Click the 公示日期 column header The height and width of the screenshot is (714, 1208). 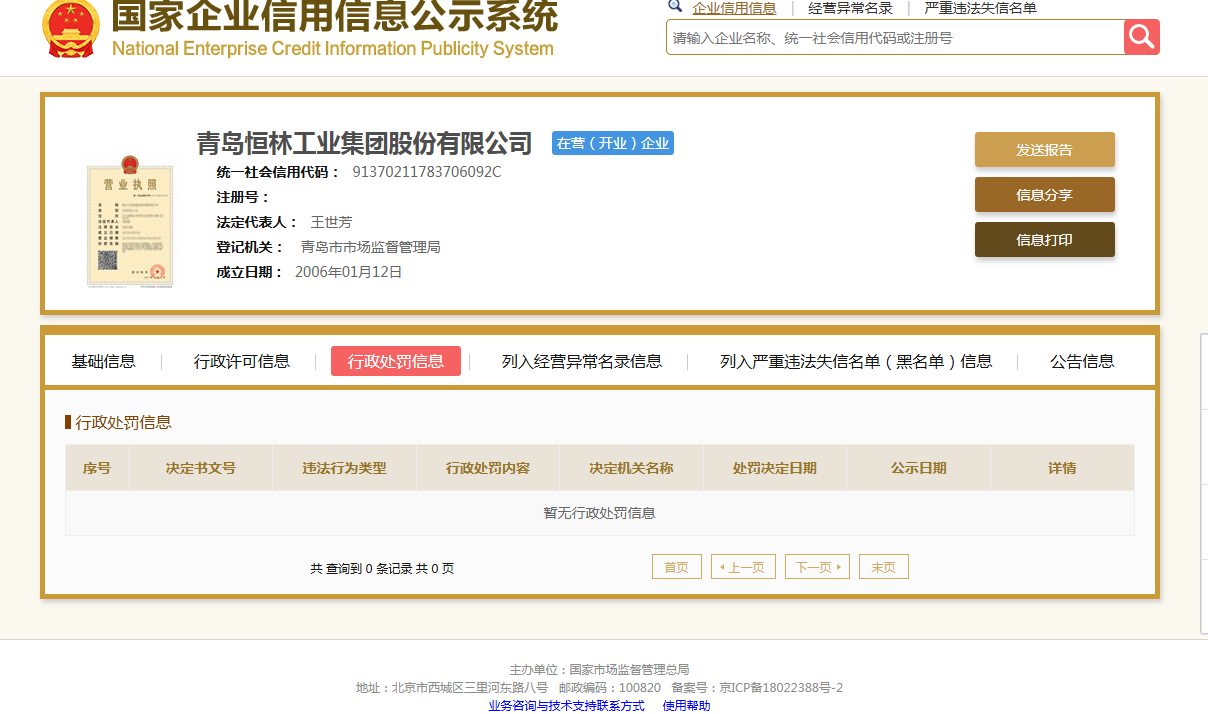coord(918,468)
